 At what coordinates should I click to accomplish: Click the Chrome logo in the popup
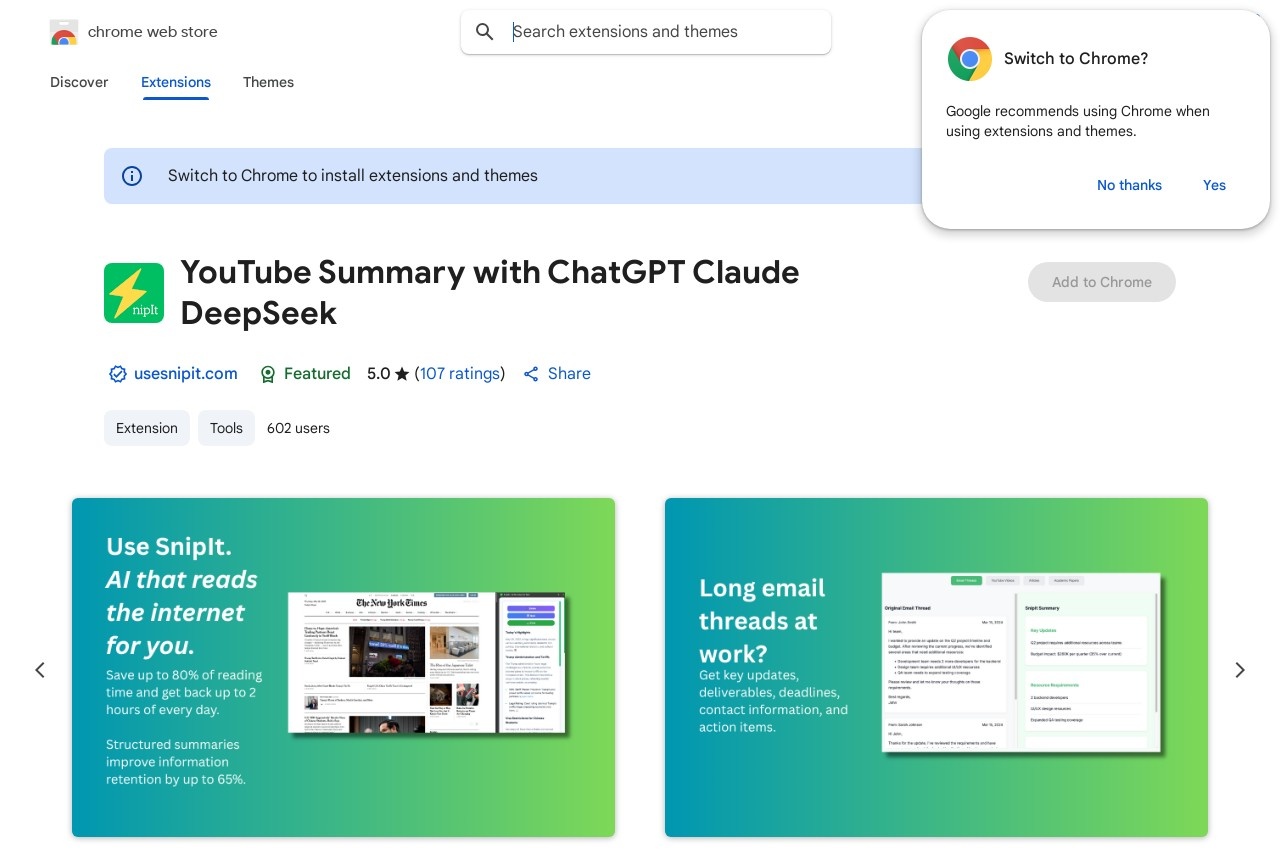coord(970,59)
